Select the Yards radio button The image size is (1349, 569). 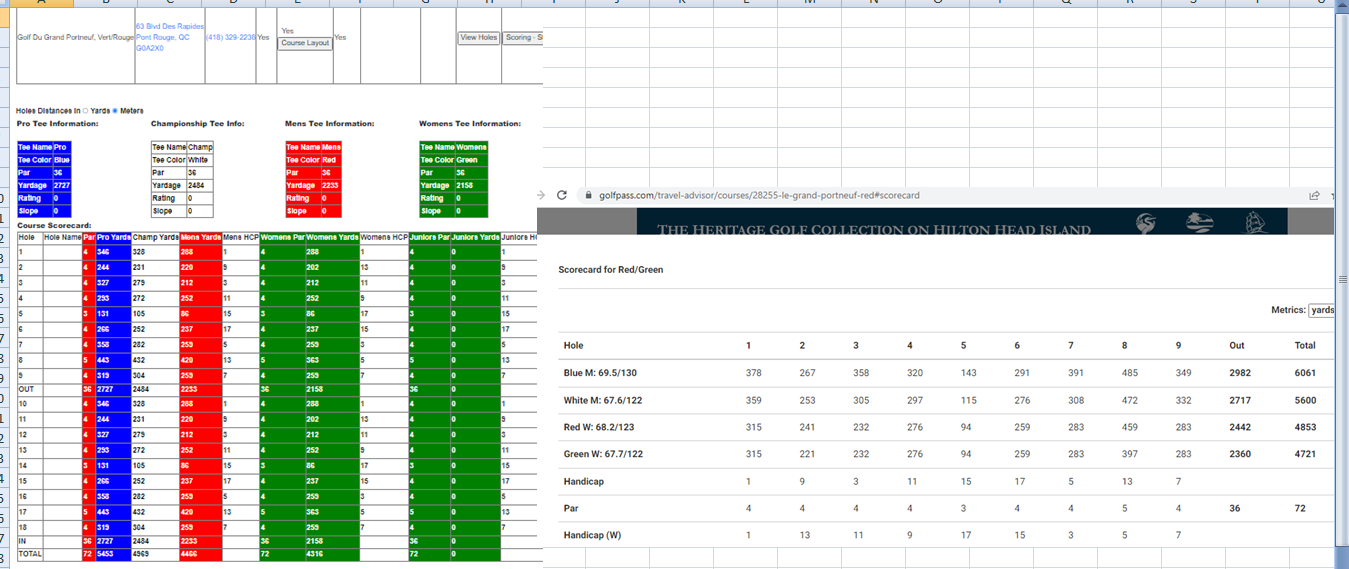[85, 110]
